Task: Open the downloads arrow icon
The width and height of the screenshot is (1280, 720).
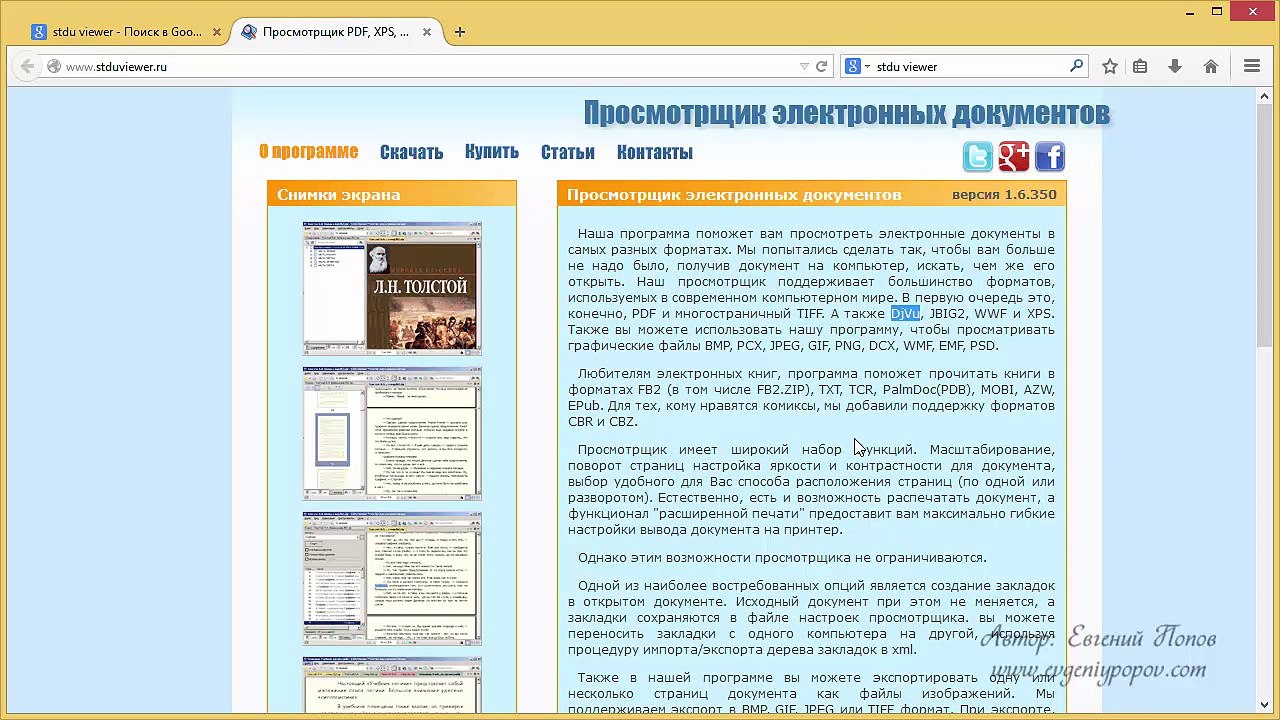Action: tap(1175, 66)
